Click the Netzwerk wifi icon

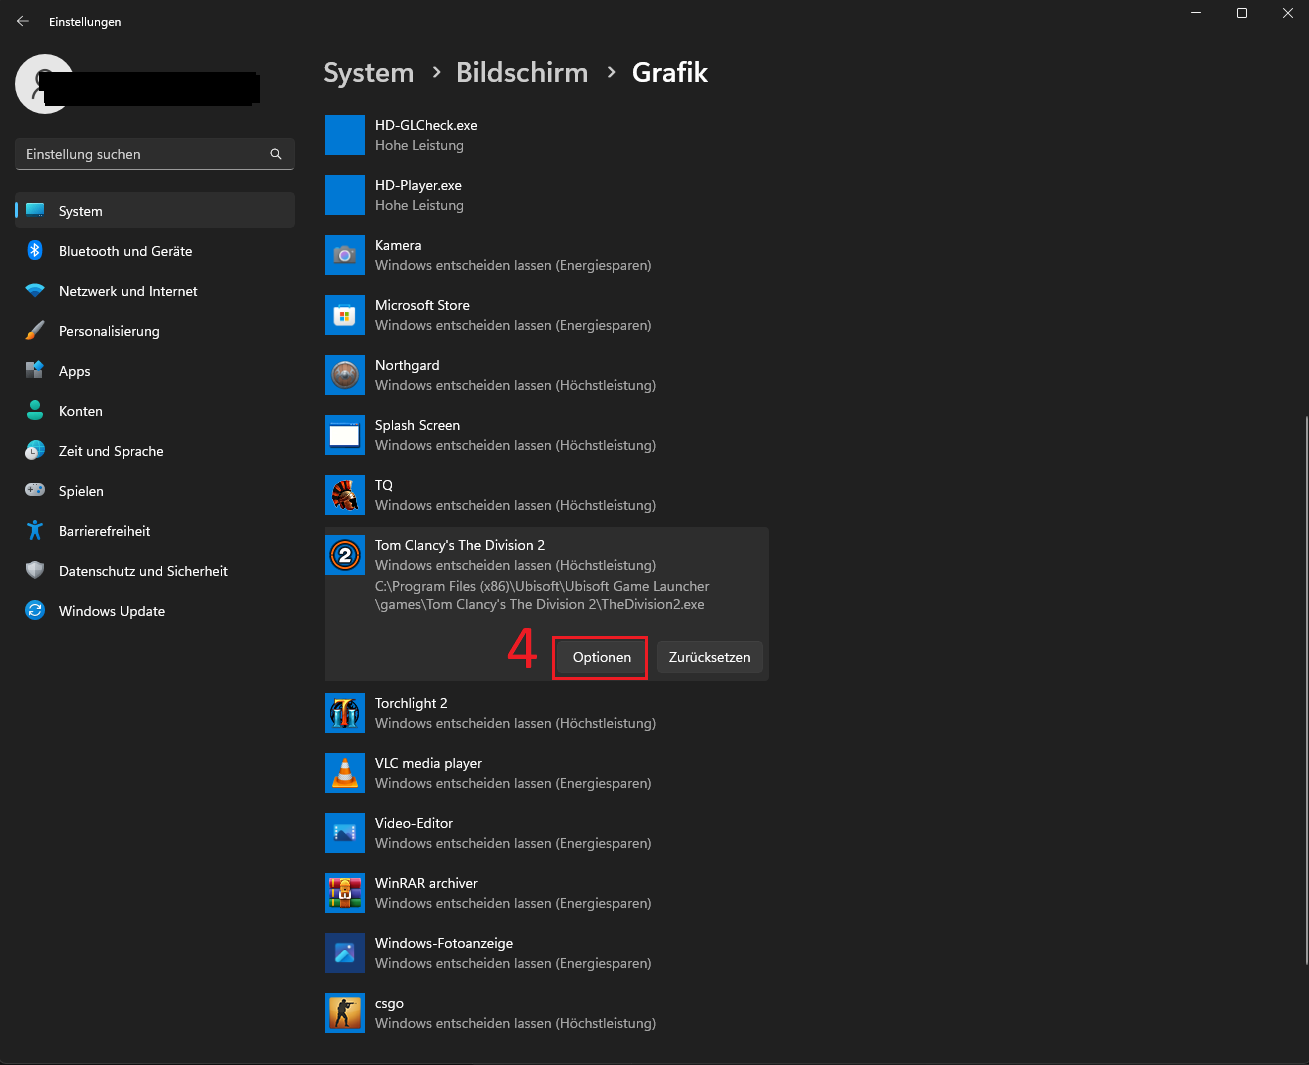tap(35, 291)
